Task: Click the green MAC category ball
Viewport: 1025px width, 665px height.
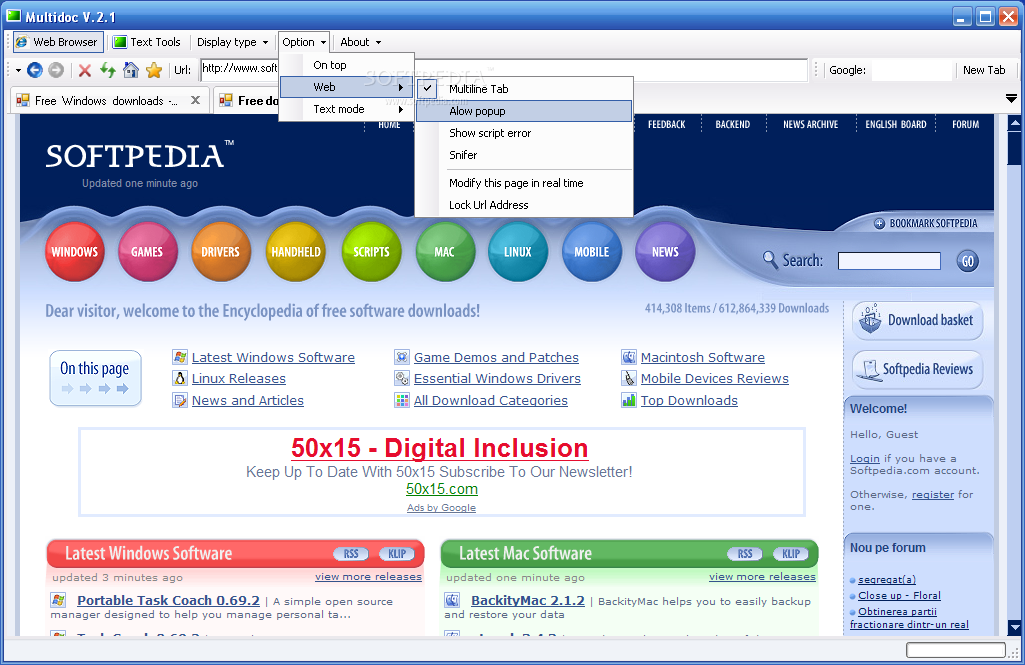Action: click(x=445, y=252)
